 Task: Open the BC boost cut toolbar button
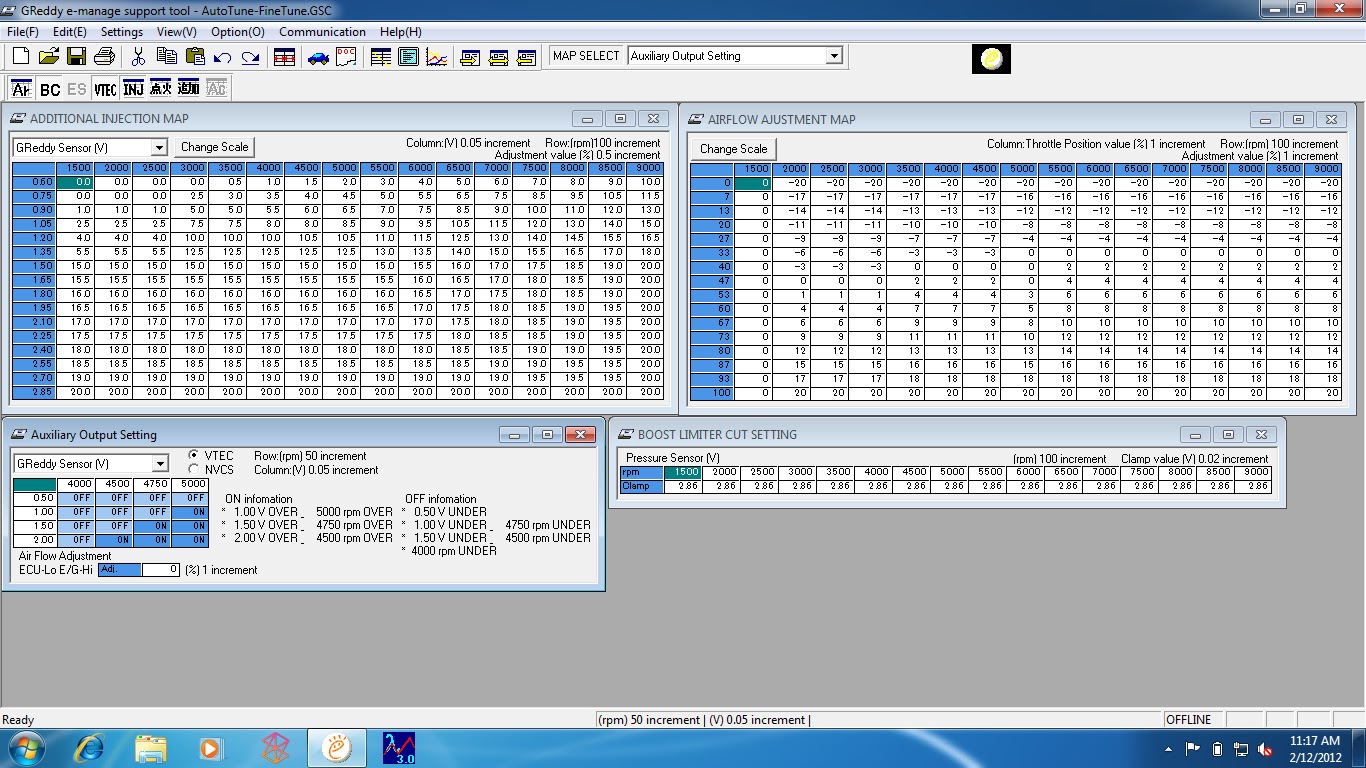50,89
